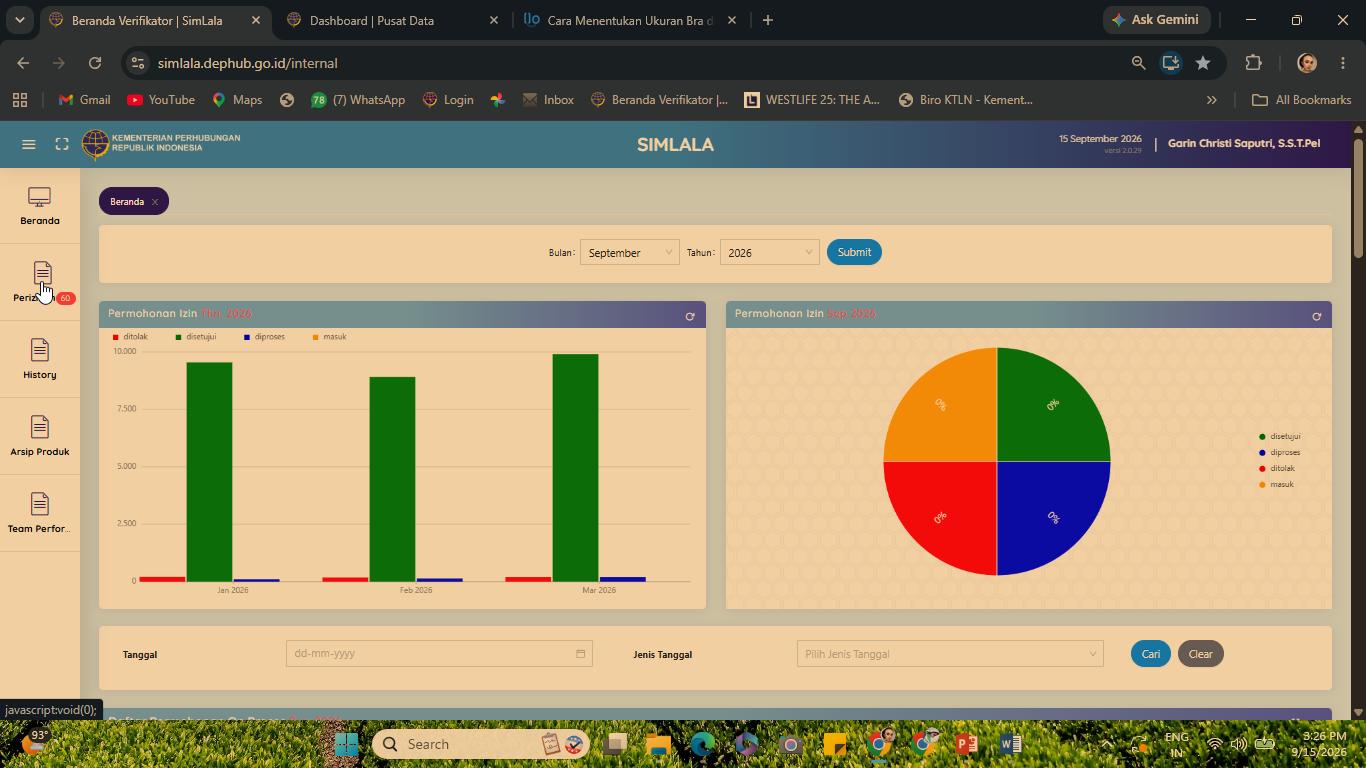Refresh the yearly Permohonan Izin bar chart
Screen dimensions: 1366x768
tap(689, 316)
